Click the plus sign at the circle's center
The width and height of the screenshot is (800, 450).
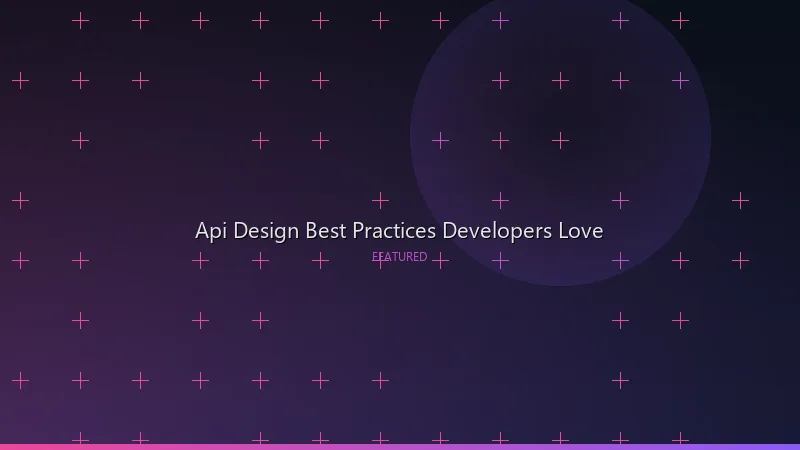click(560, 140)
